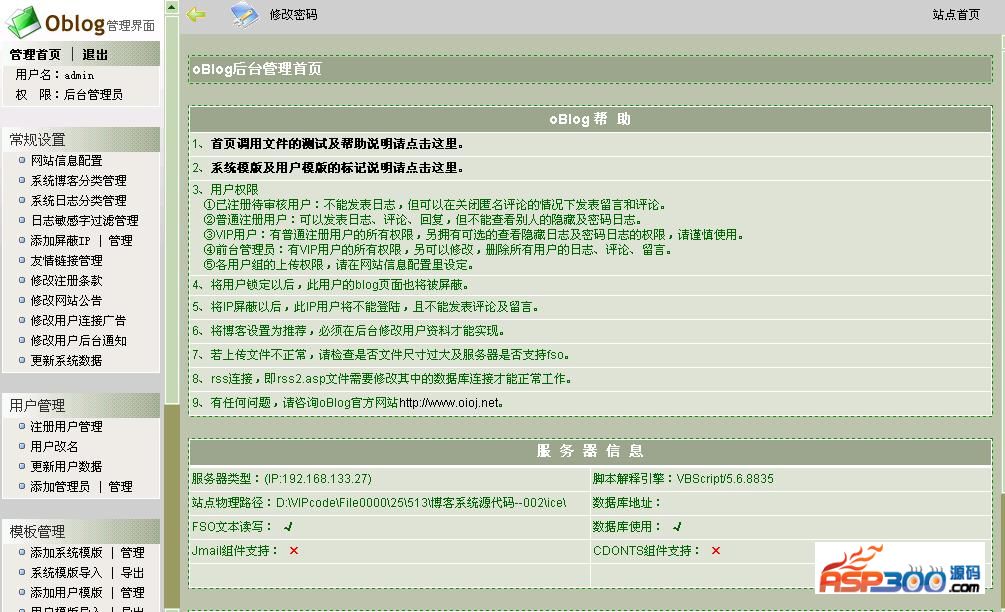Click the 模板管理 section header
The height and width of the screenshot is (612, 1005).
(x=81, y=532)
